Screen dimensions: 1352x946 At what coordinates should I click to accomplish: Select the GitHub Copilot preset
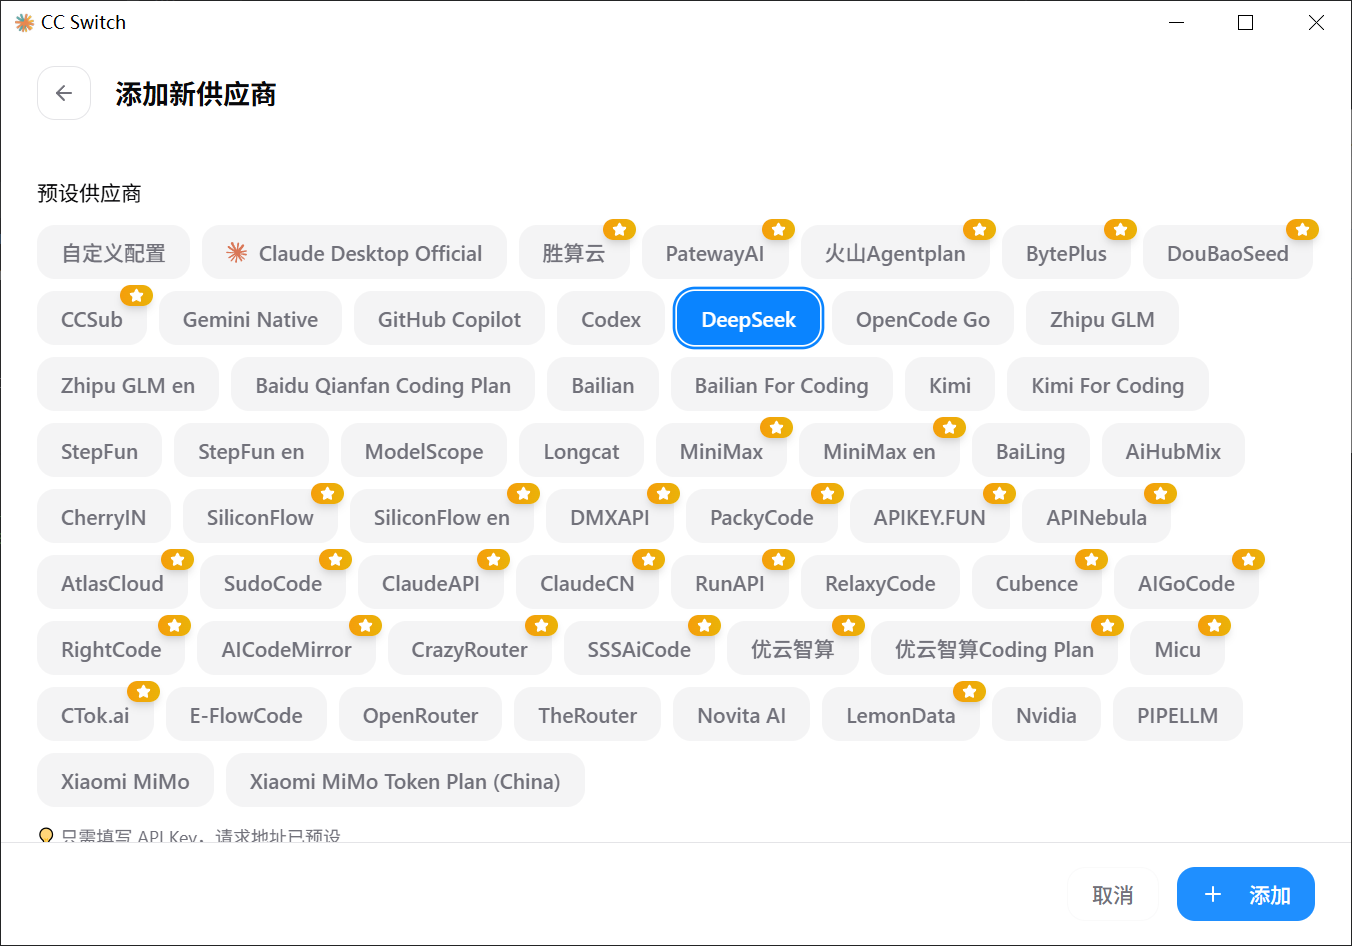coord(449,319)
